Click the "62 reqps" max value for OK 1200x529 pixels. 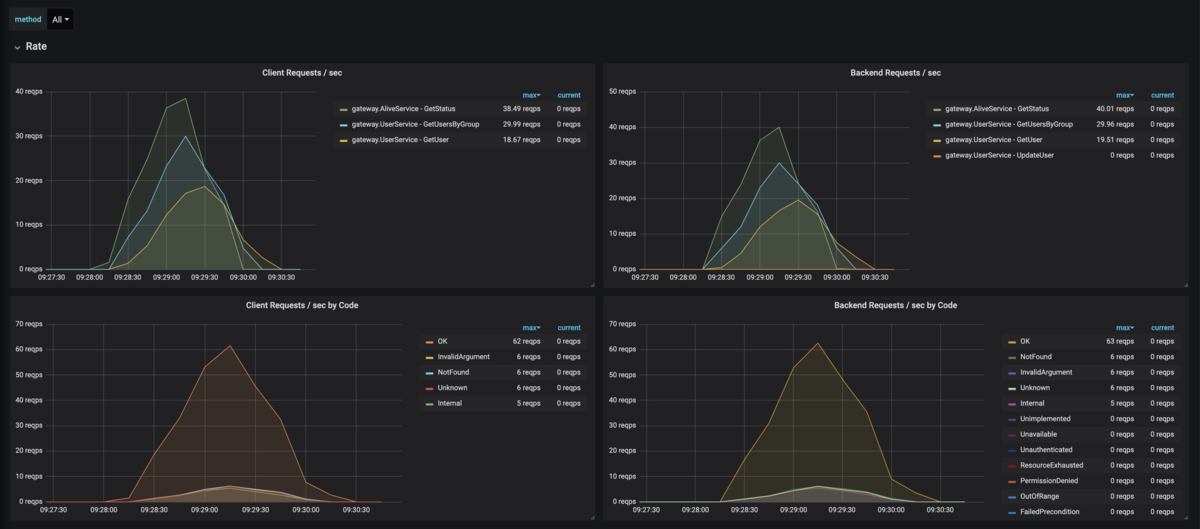[526, 341]
